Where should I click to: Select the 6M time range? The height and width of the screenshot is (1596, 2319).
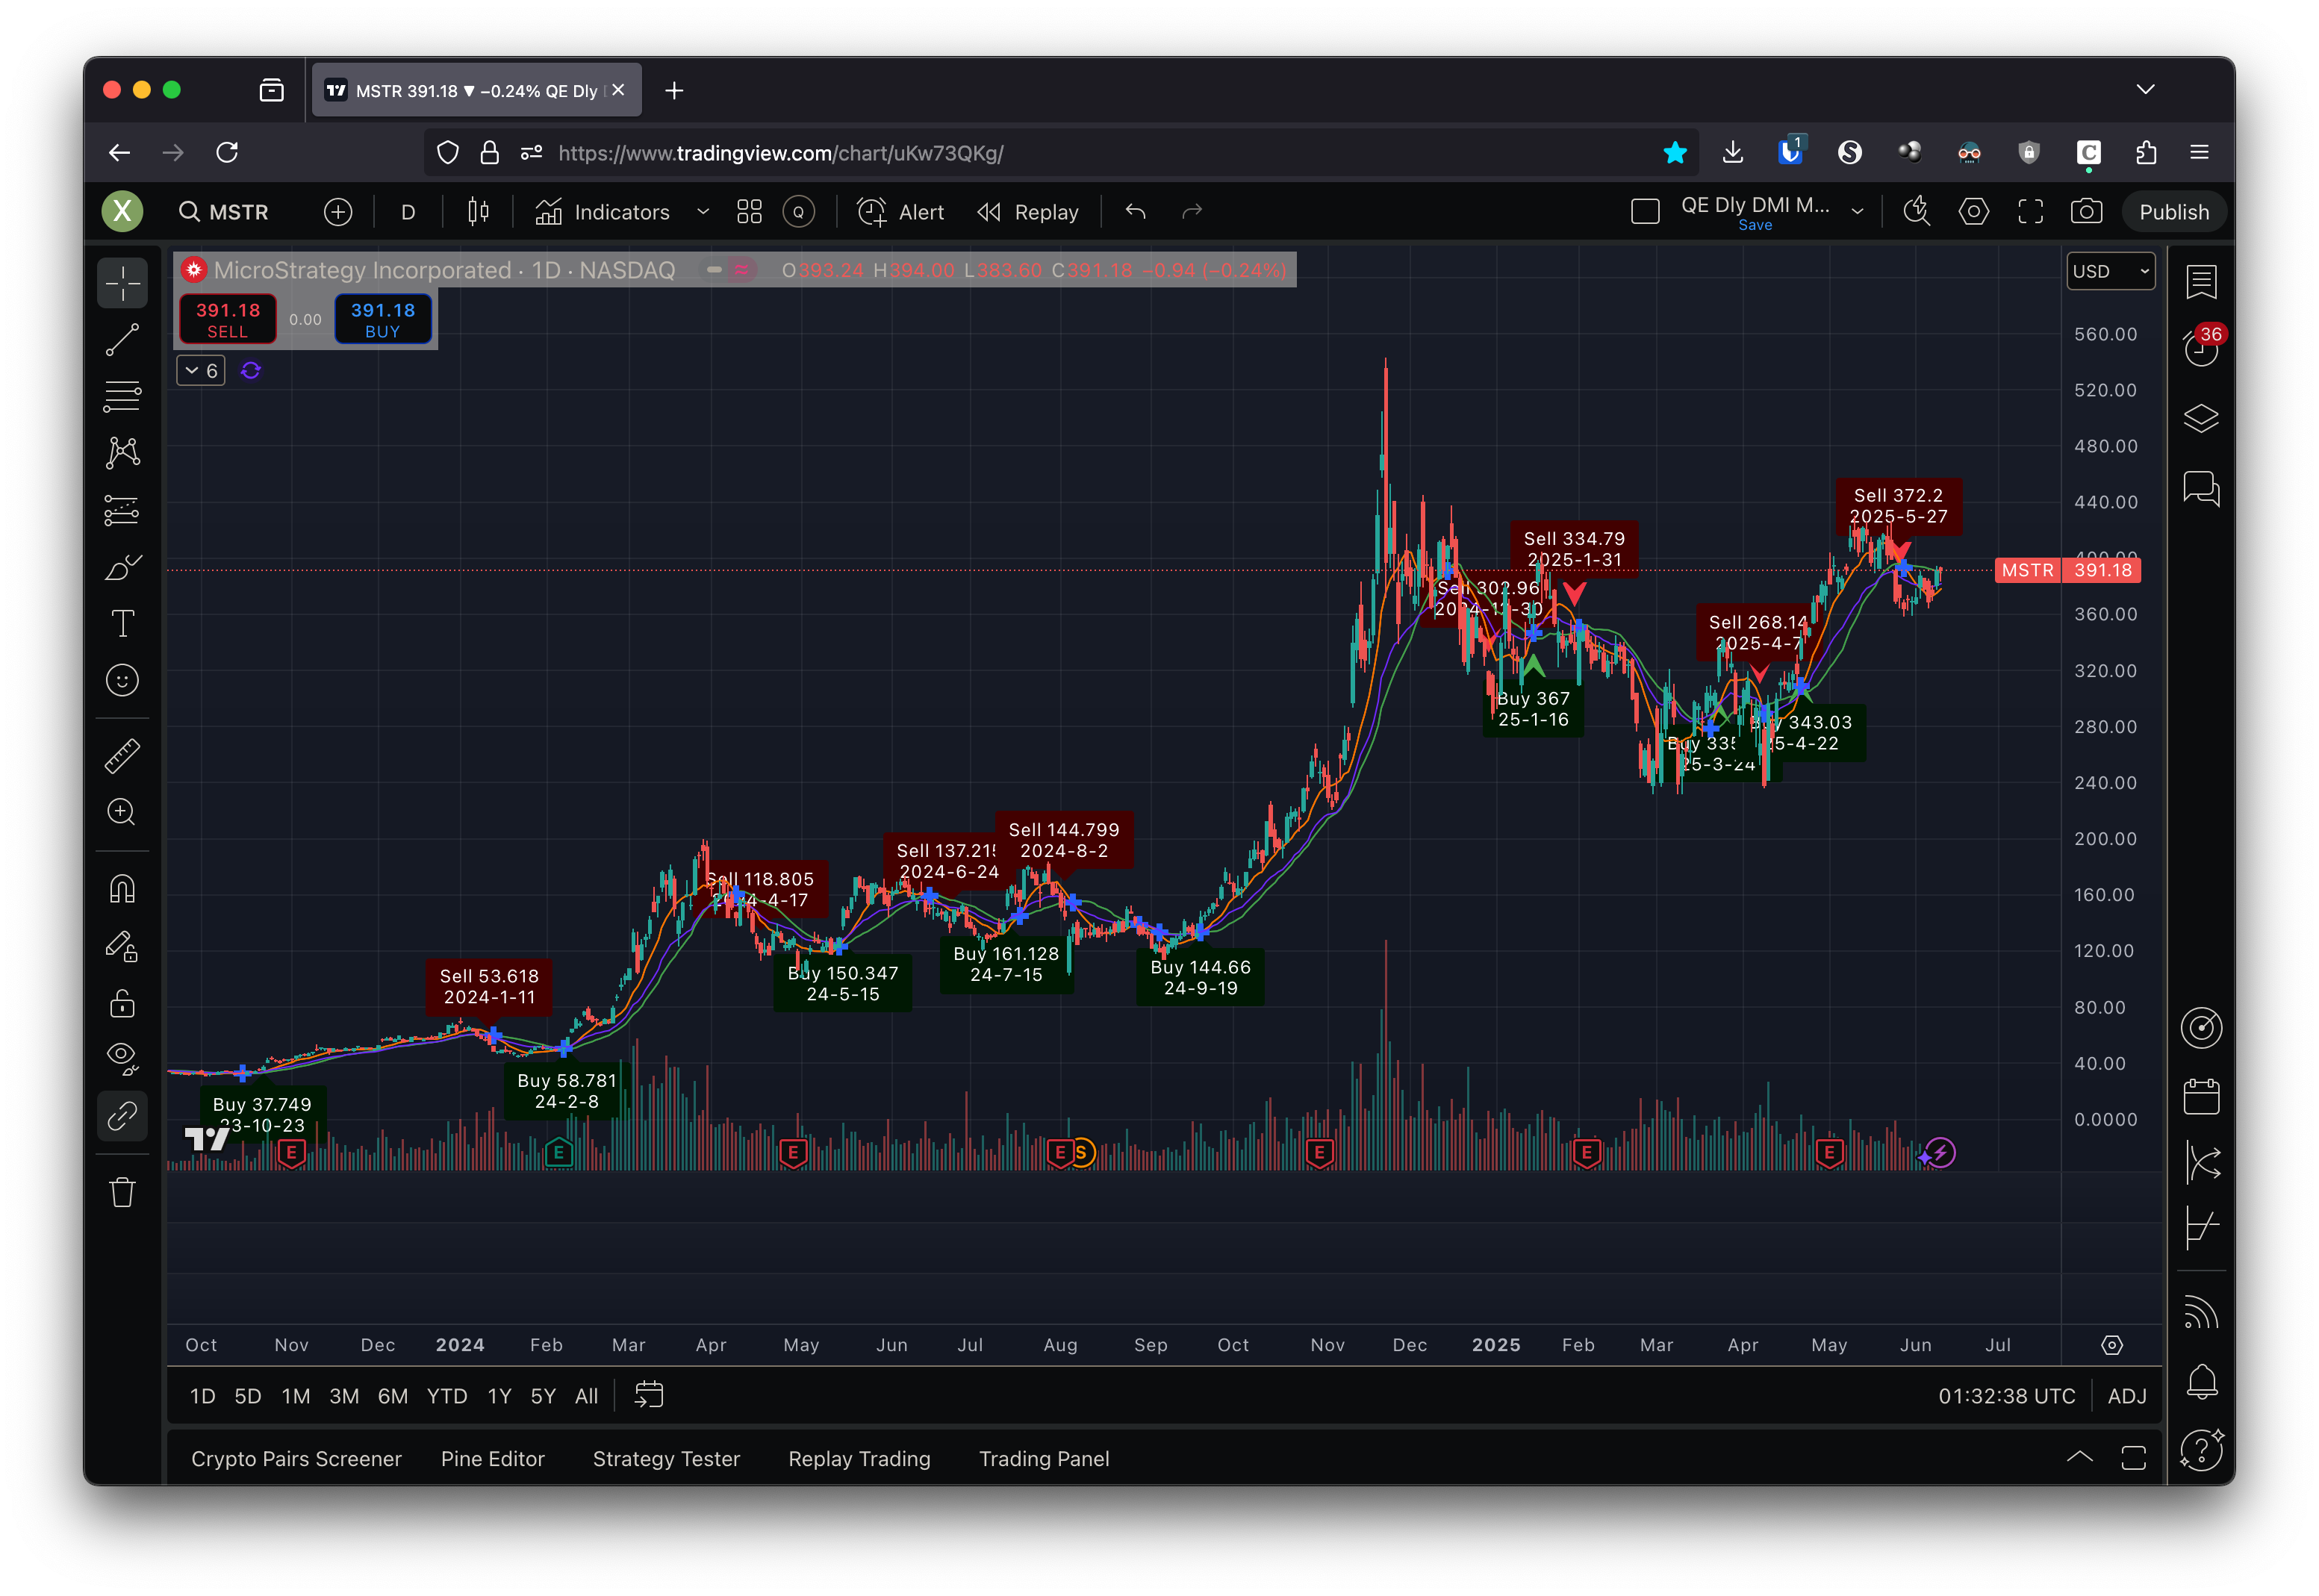tap(392, 1396)
